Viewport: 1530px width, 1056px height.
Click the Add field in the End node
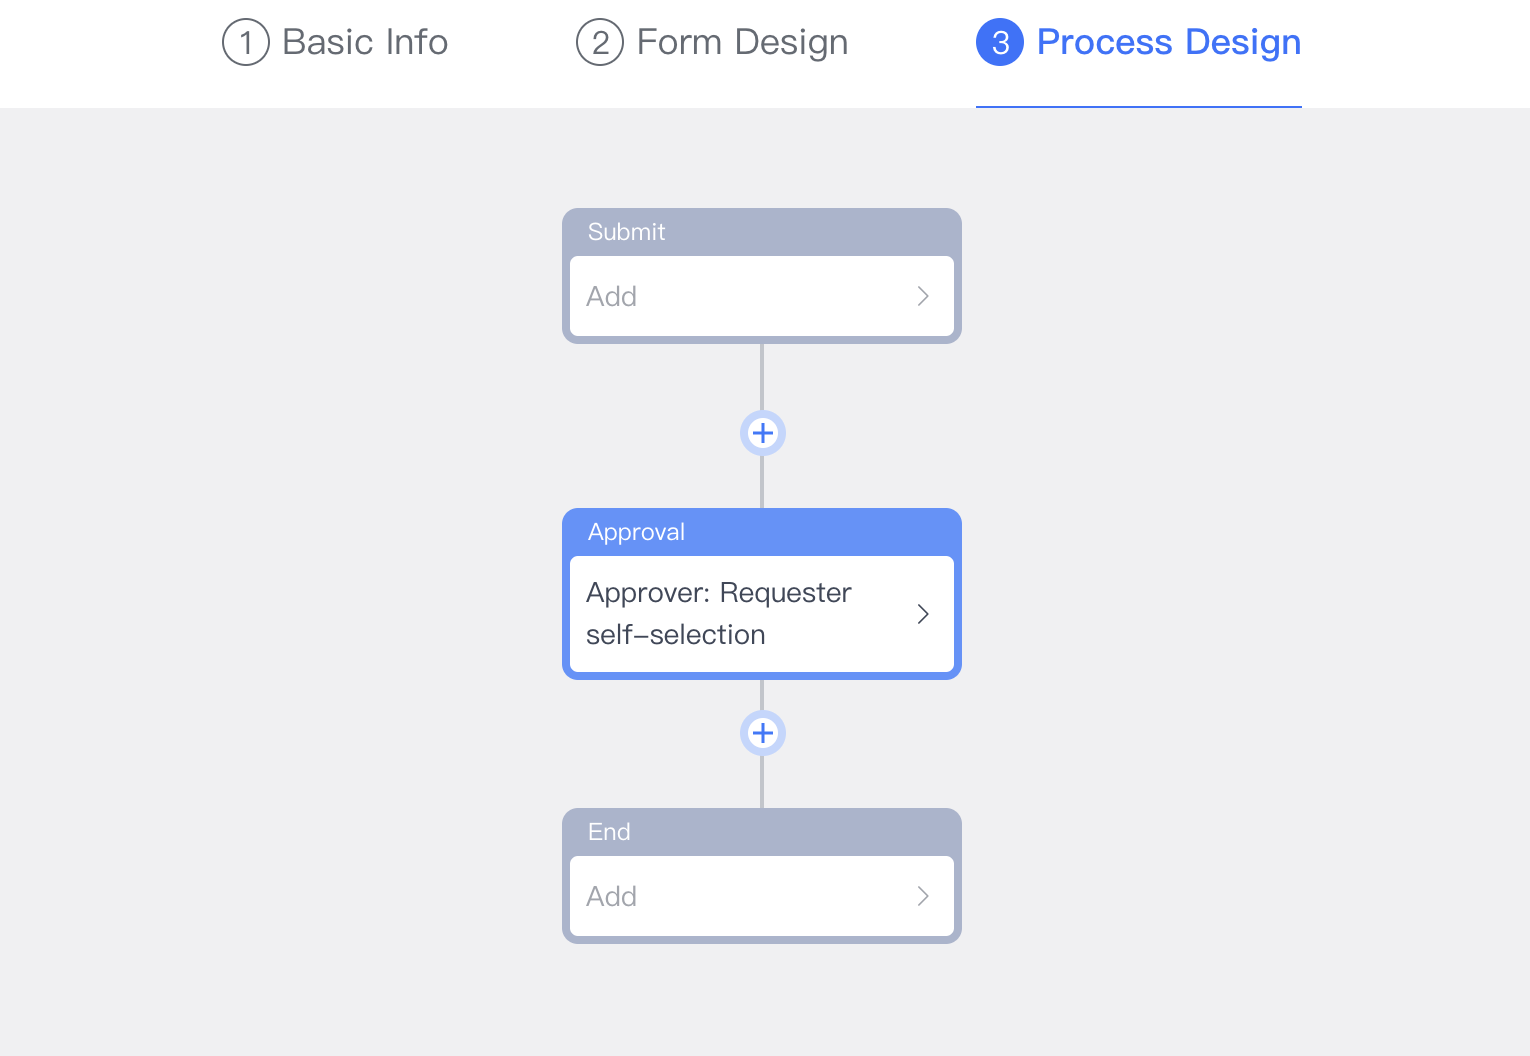click(x=700, y=896)
